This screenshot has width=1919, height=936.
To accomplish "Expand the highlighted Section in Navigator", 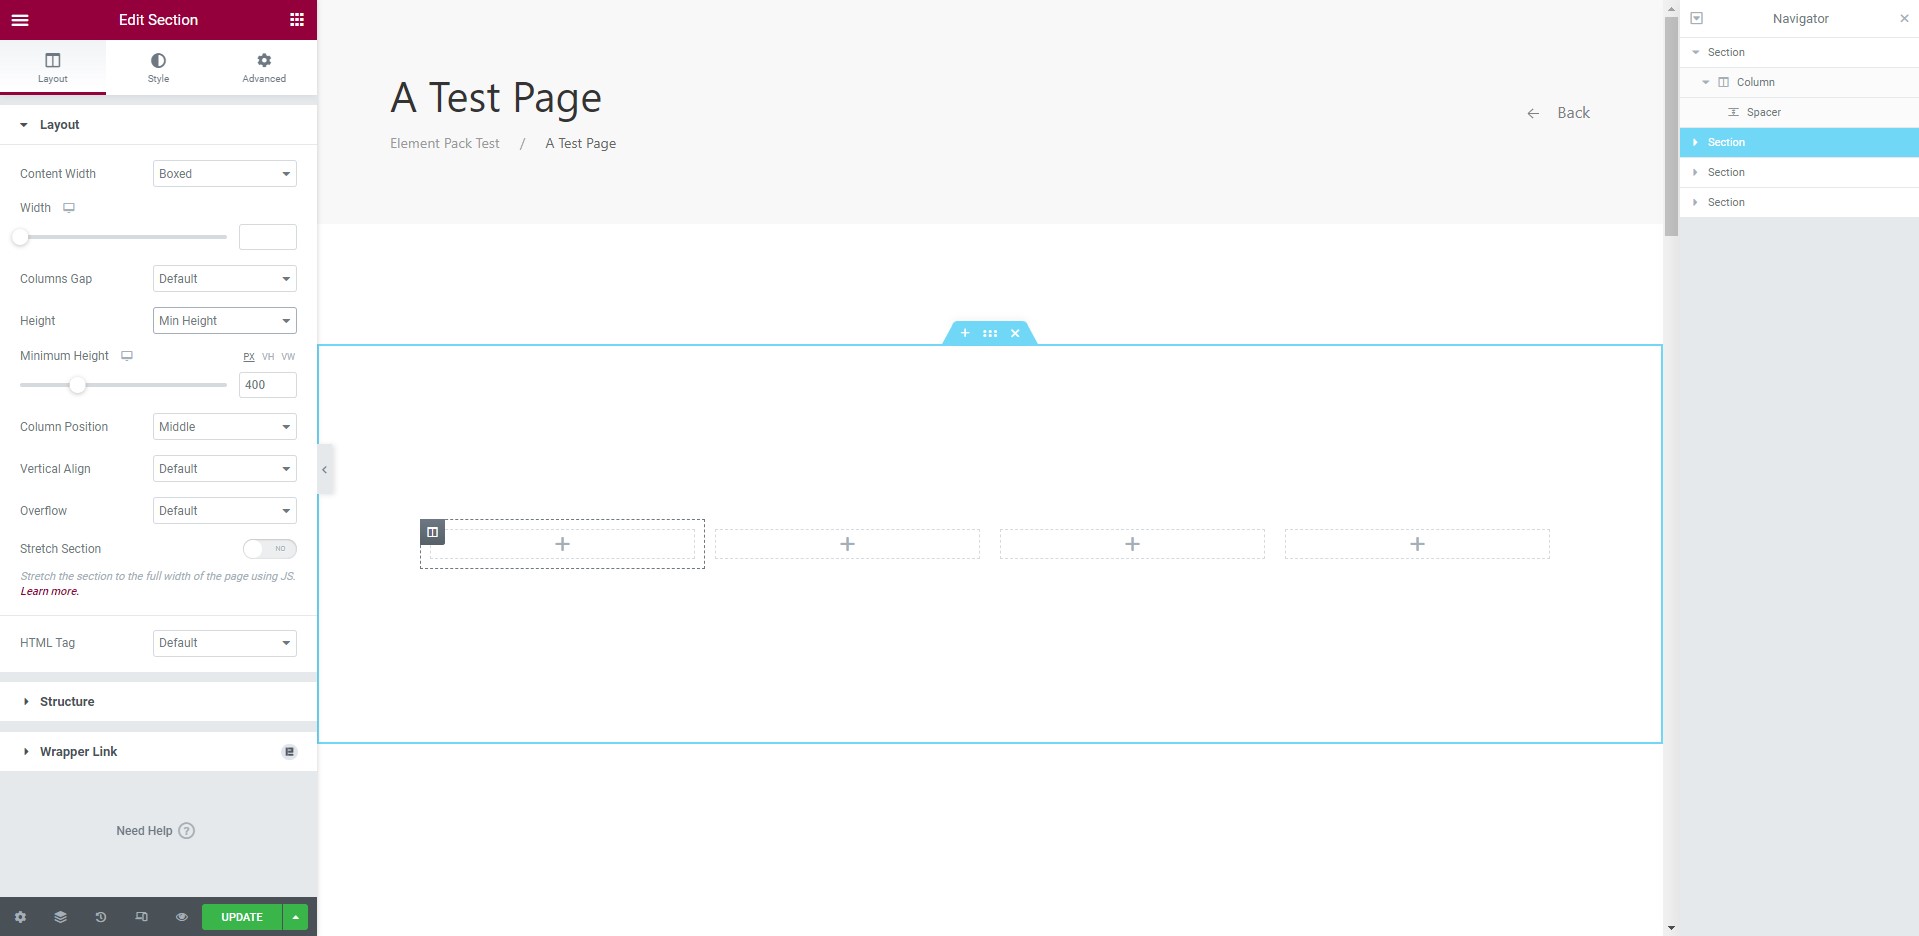I will [1695, 142].
